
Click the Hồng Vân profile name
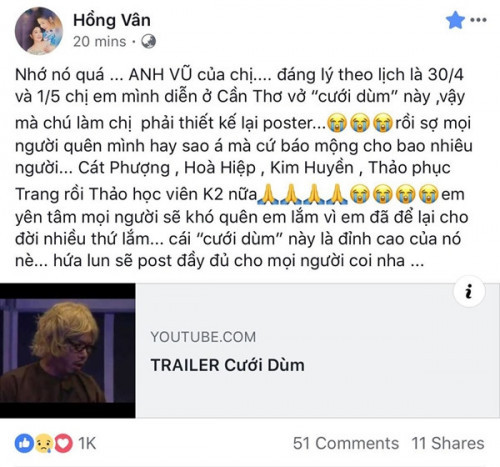coord(112,20)
